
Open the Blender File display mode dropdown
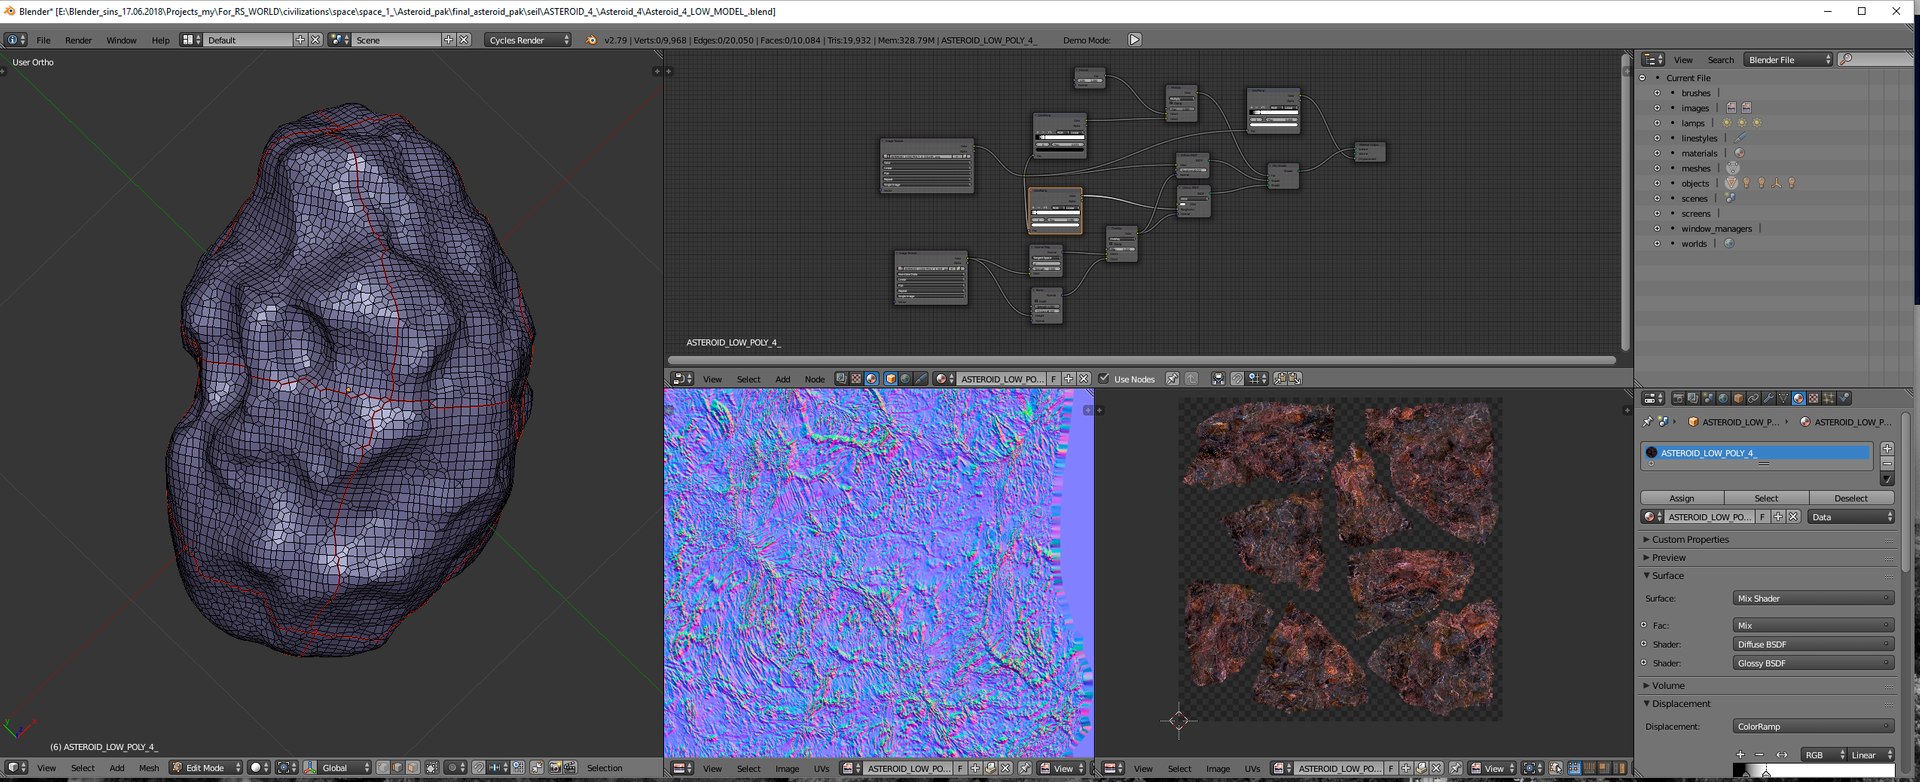1788,60
